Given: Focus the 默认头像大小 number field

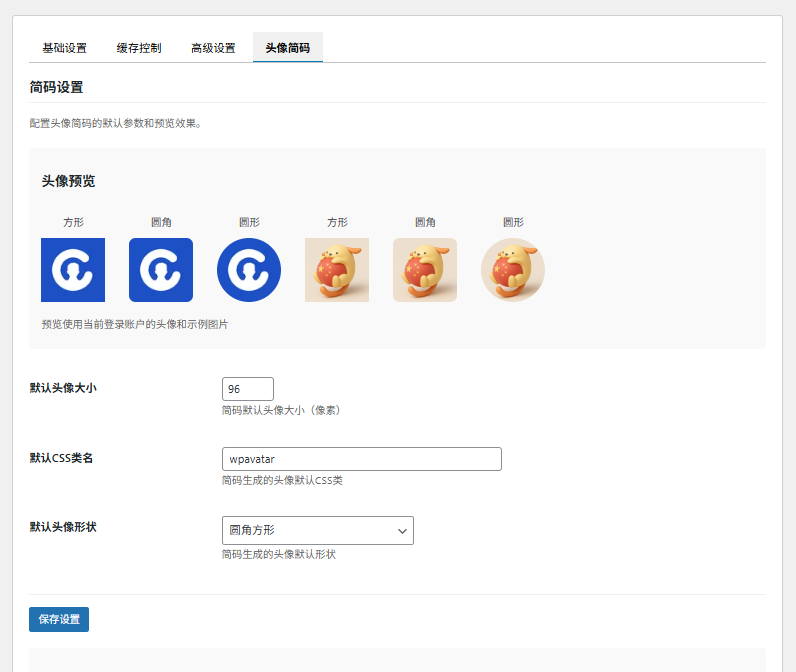Looking at the screenshot, I should pos(248,389).
